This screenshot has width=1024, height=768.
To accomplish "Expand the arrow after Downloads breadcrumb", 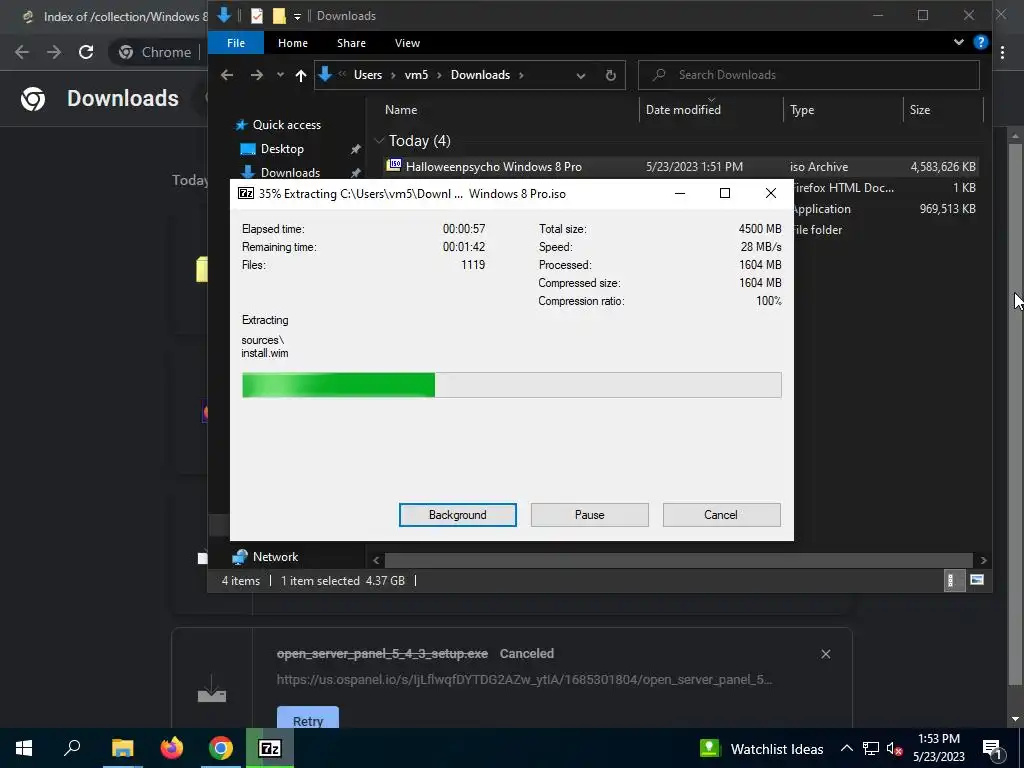I will 521,75.
